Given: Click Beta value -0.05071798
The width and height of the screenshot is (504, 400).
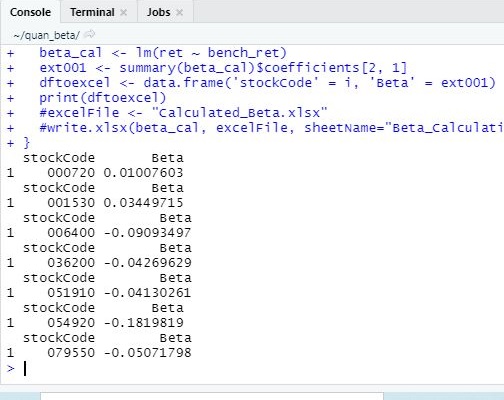Looking at the screenshot, I should [x=147, y=353].
